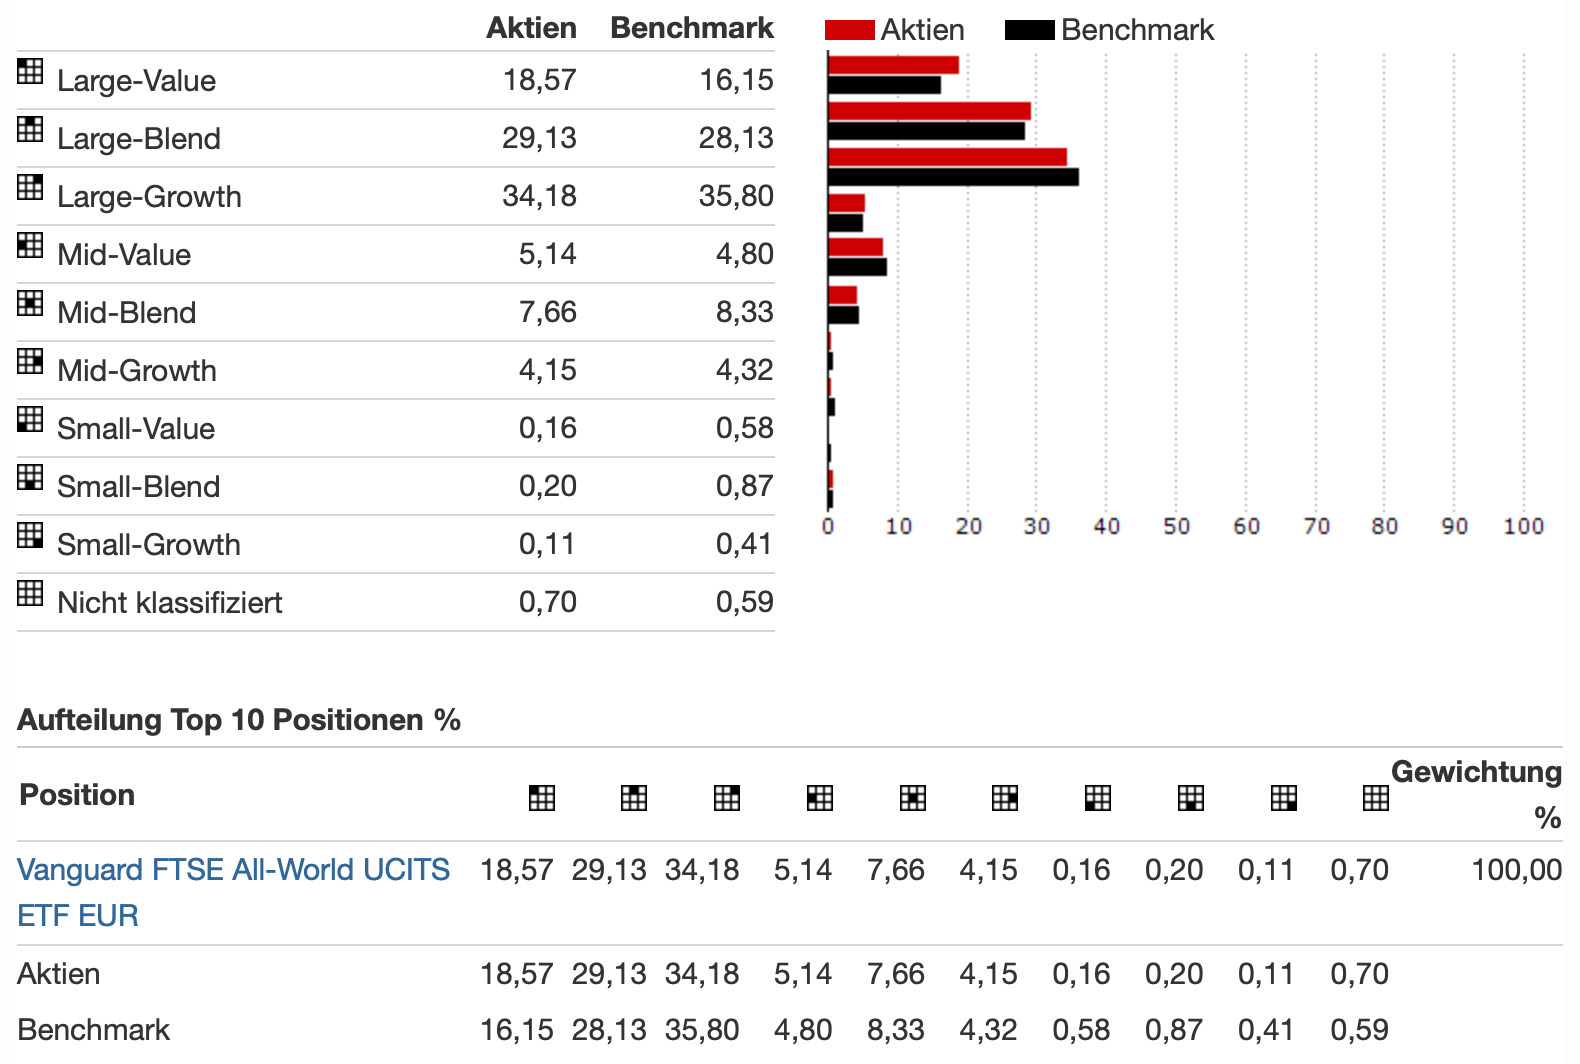Select the Large-Growth style box icon beside its row label
The height and width of the screenshot is (1064, 1580).
[x=30, y=187]
